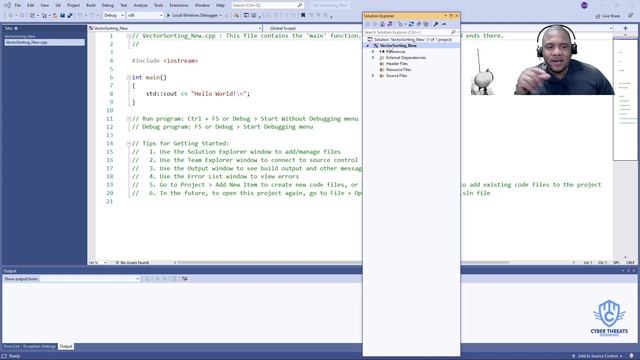Click the Hello World string on line 8

coord(220,93)
